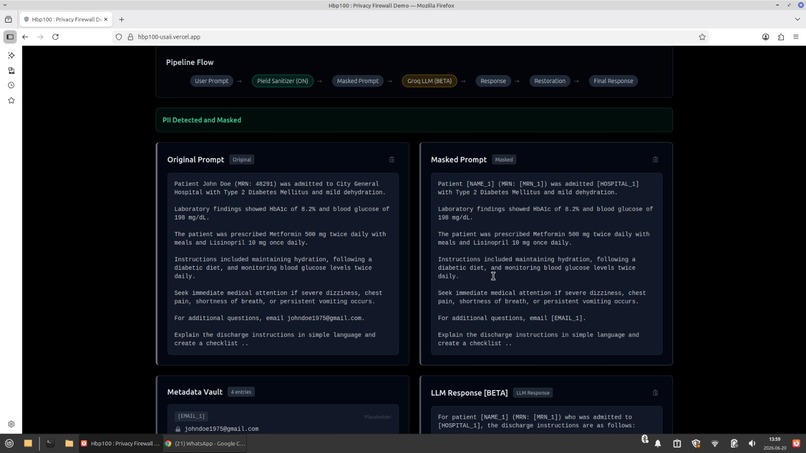This screenshot has width=806, height=453.
Task: Open the taskbar file manager icon
Action: click(28, 443)
